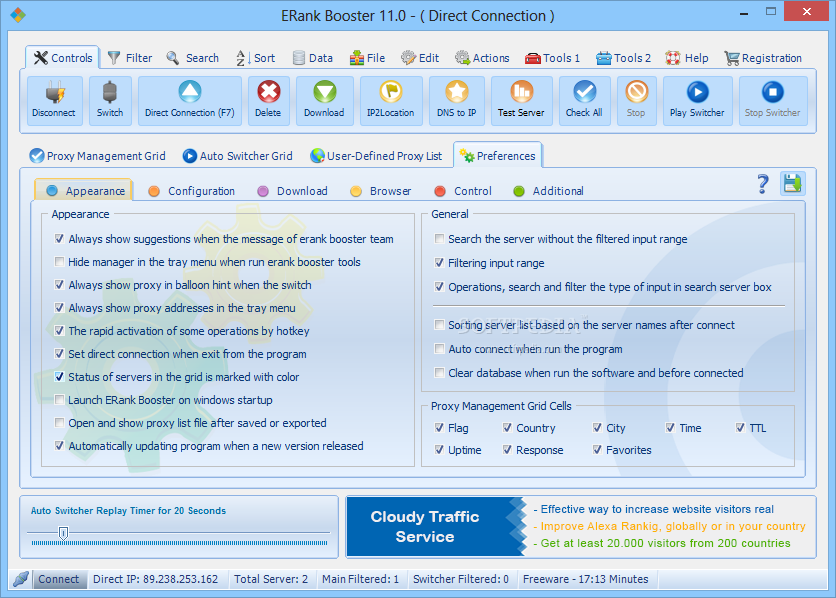836x598 pixels.
Task: Open the Data ribbon tab
Action: click(x=313, y=58)
